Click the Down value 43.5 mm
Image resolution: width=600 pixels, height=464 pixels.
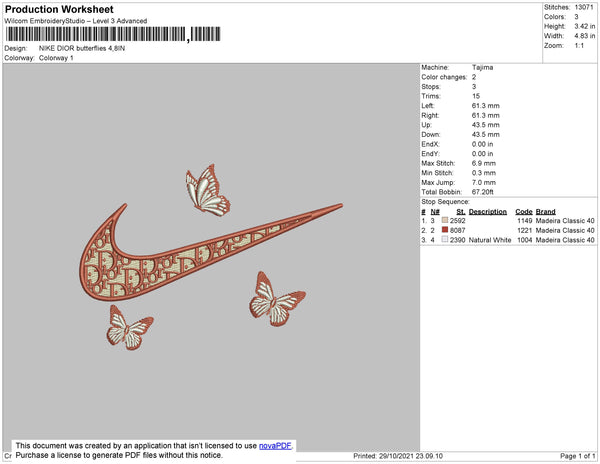tap(486, 135)
